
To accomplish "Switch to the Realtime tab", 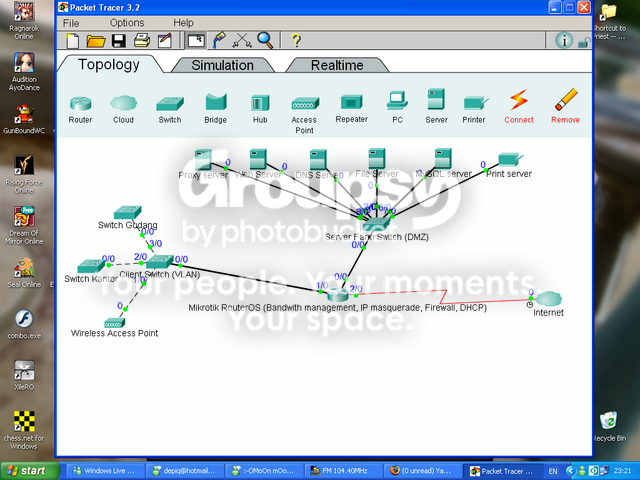I will (x=337, y=65).
